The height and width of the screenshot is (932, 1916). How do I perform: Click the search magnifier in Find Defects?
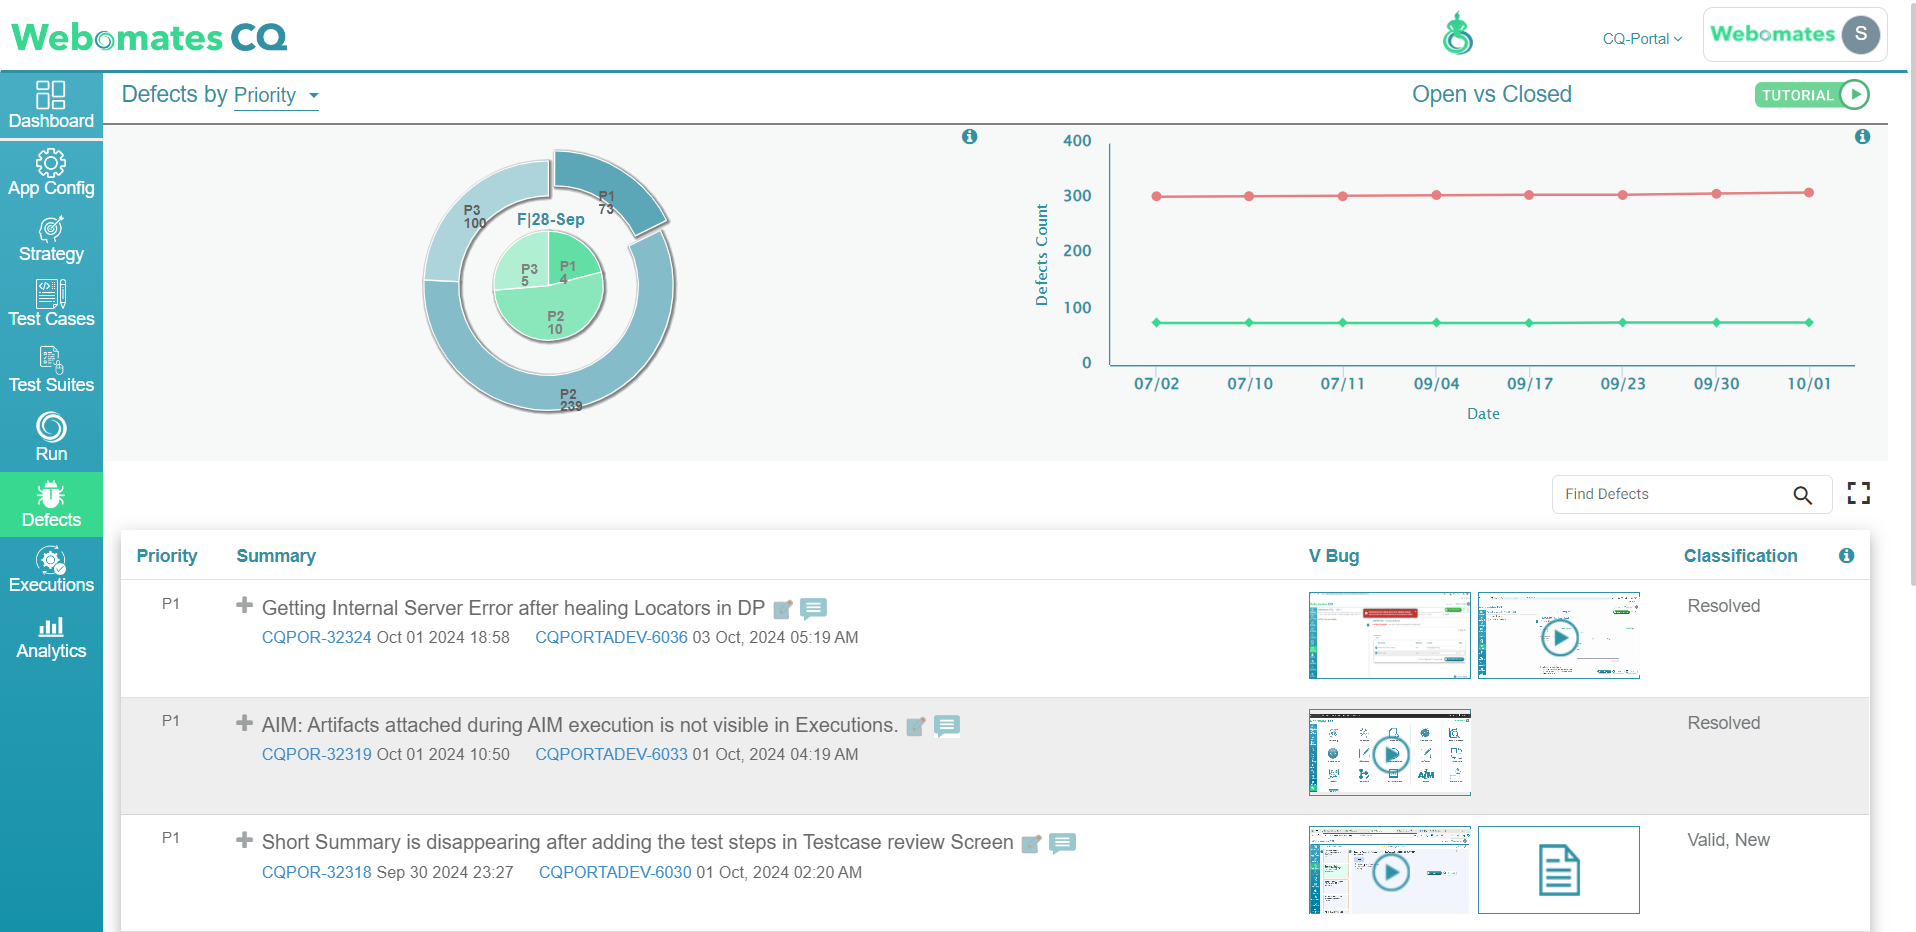click(1802, 495)
